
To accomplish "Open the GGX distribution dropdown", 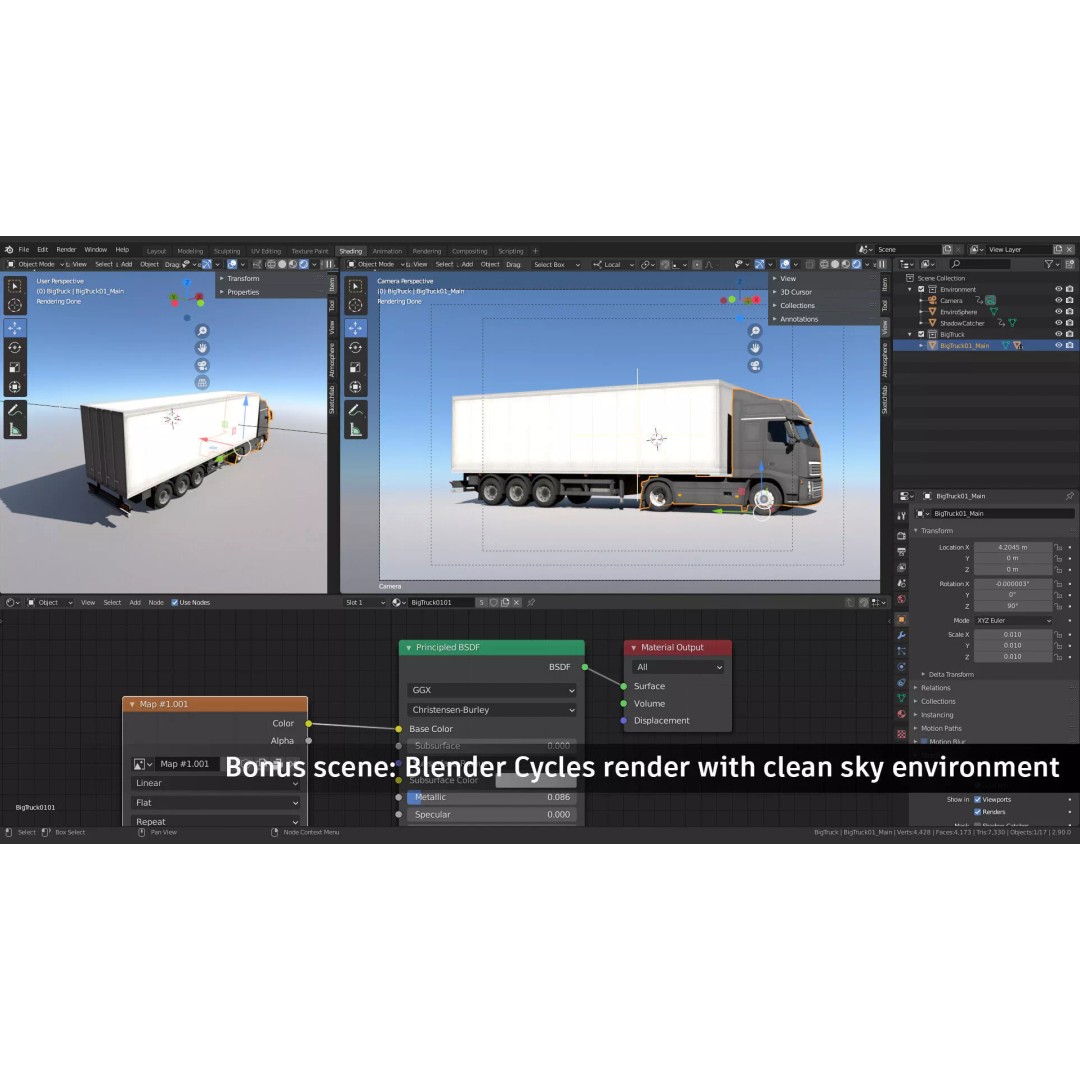I will [x=492, y=690].
